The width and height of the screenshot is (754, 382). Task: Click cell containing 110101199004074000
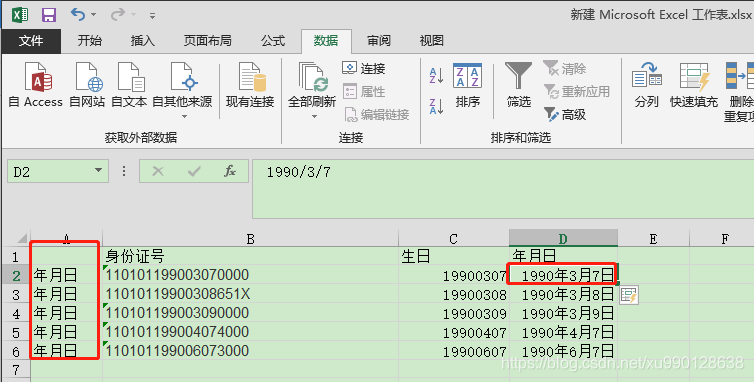pyautogui.click(x=250, y=332)
